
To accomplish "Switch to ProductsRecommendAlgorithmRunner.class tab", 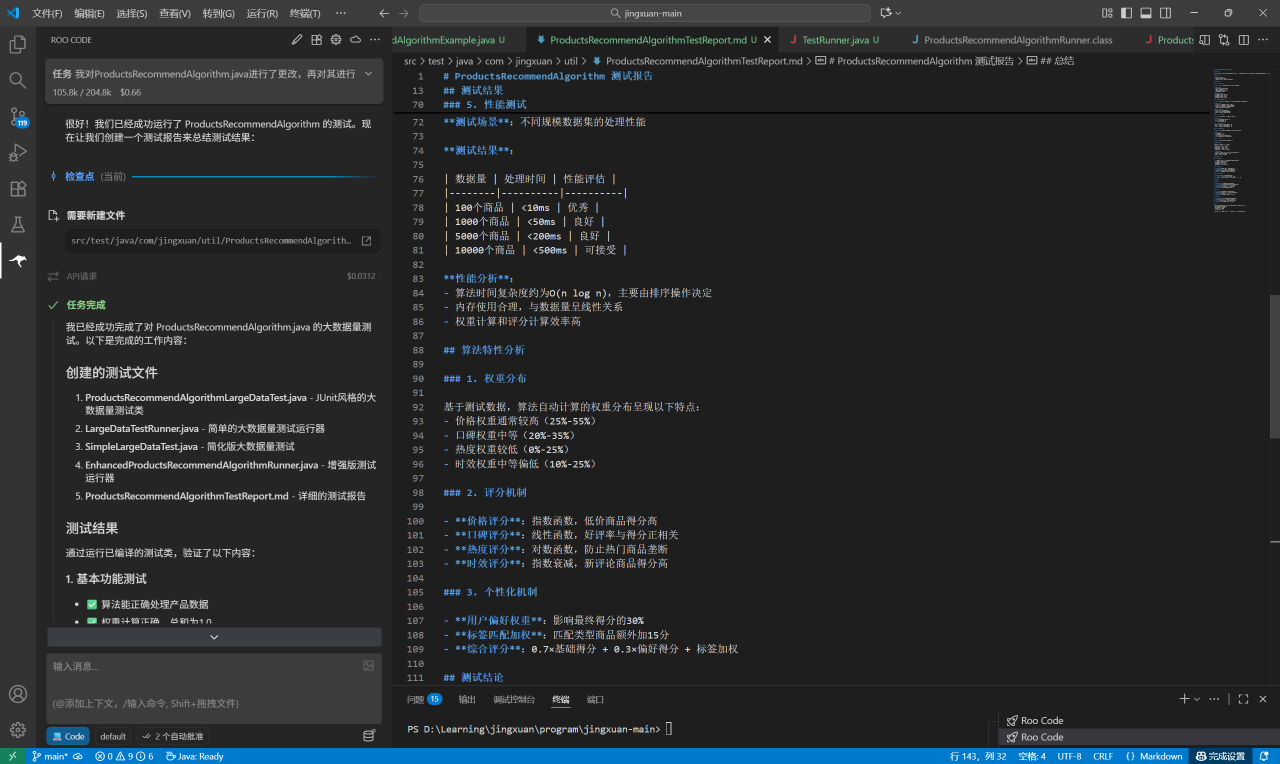I will pyautogui.click(x=1018, y=40).
